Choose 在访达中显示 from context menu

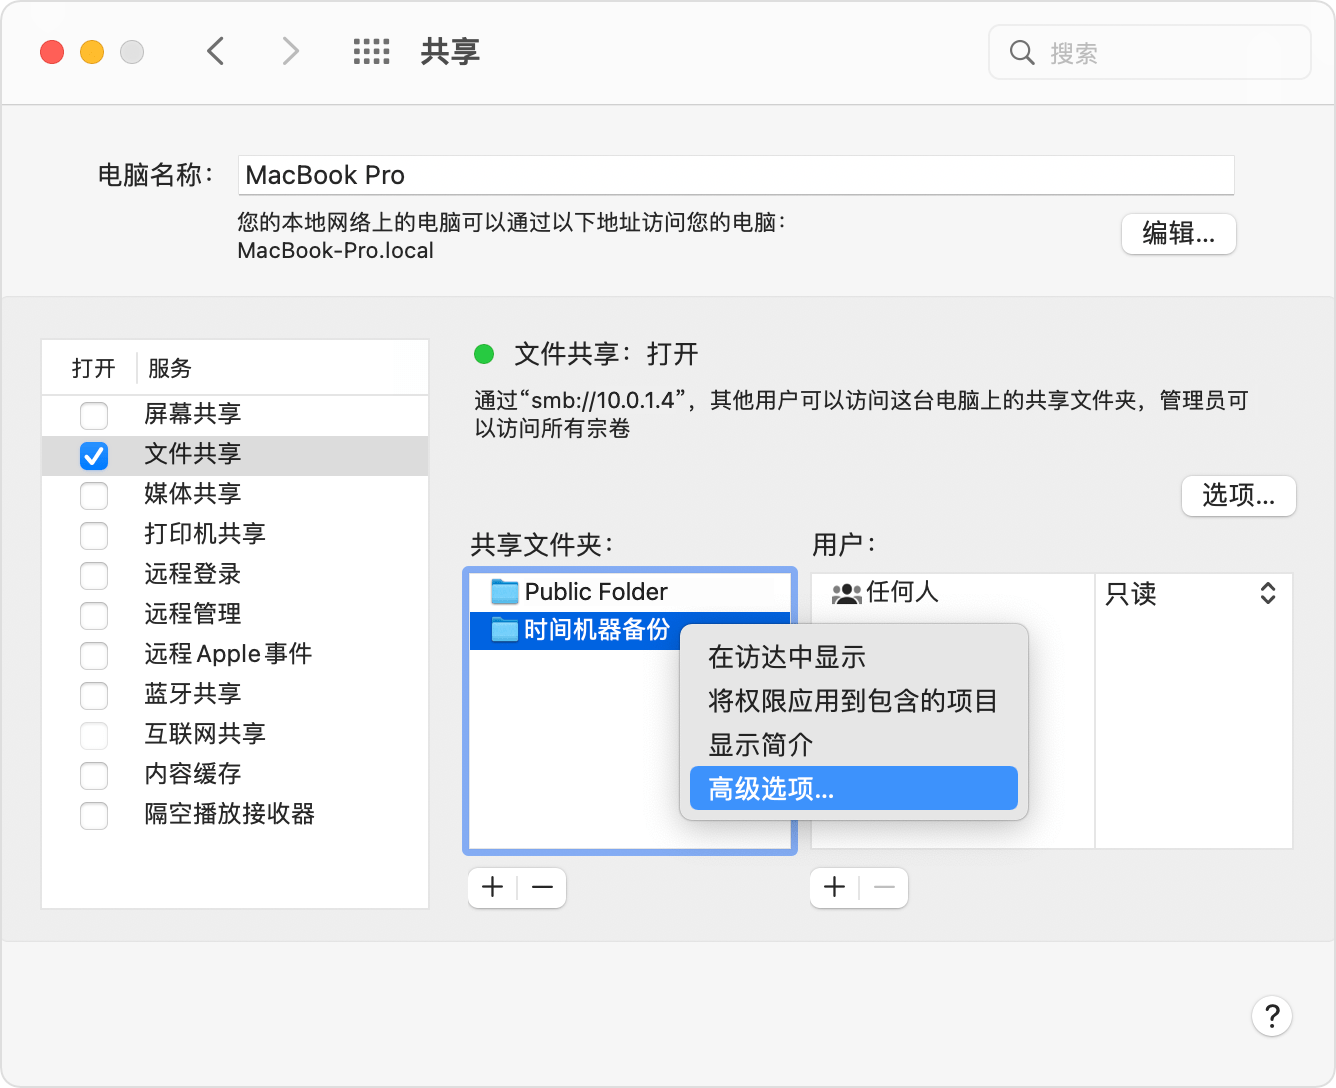click(x=854, y=657)
